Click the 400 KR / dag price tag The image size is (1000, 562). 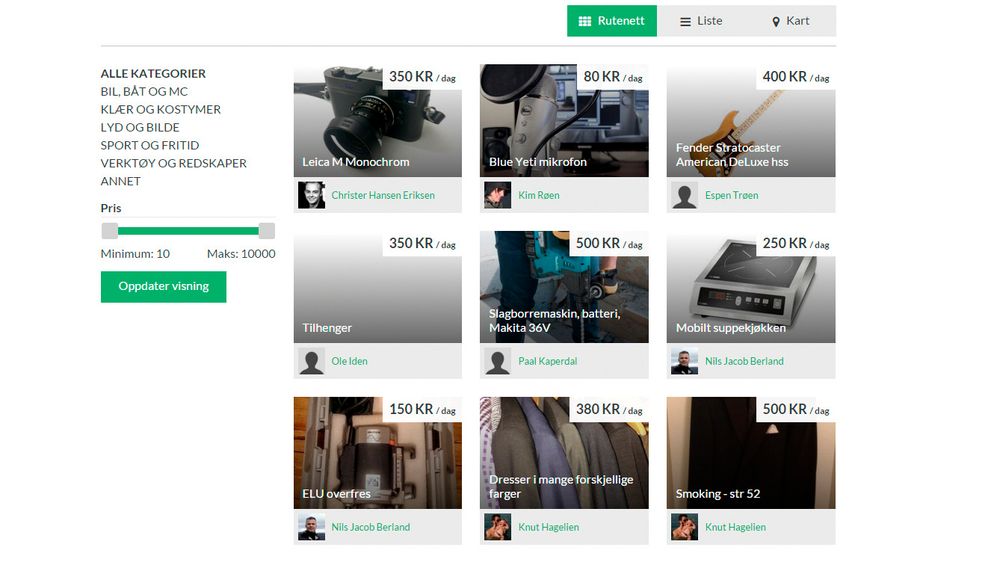796,77
